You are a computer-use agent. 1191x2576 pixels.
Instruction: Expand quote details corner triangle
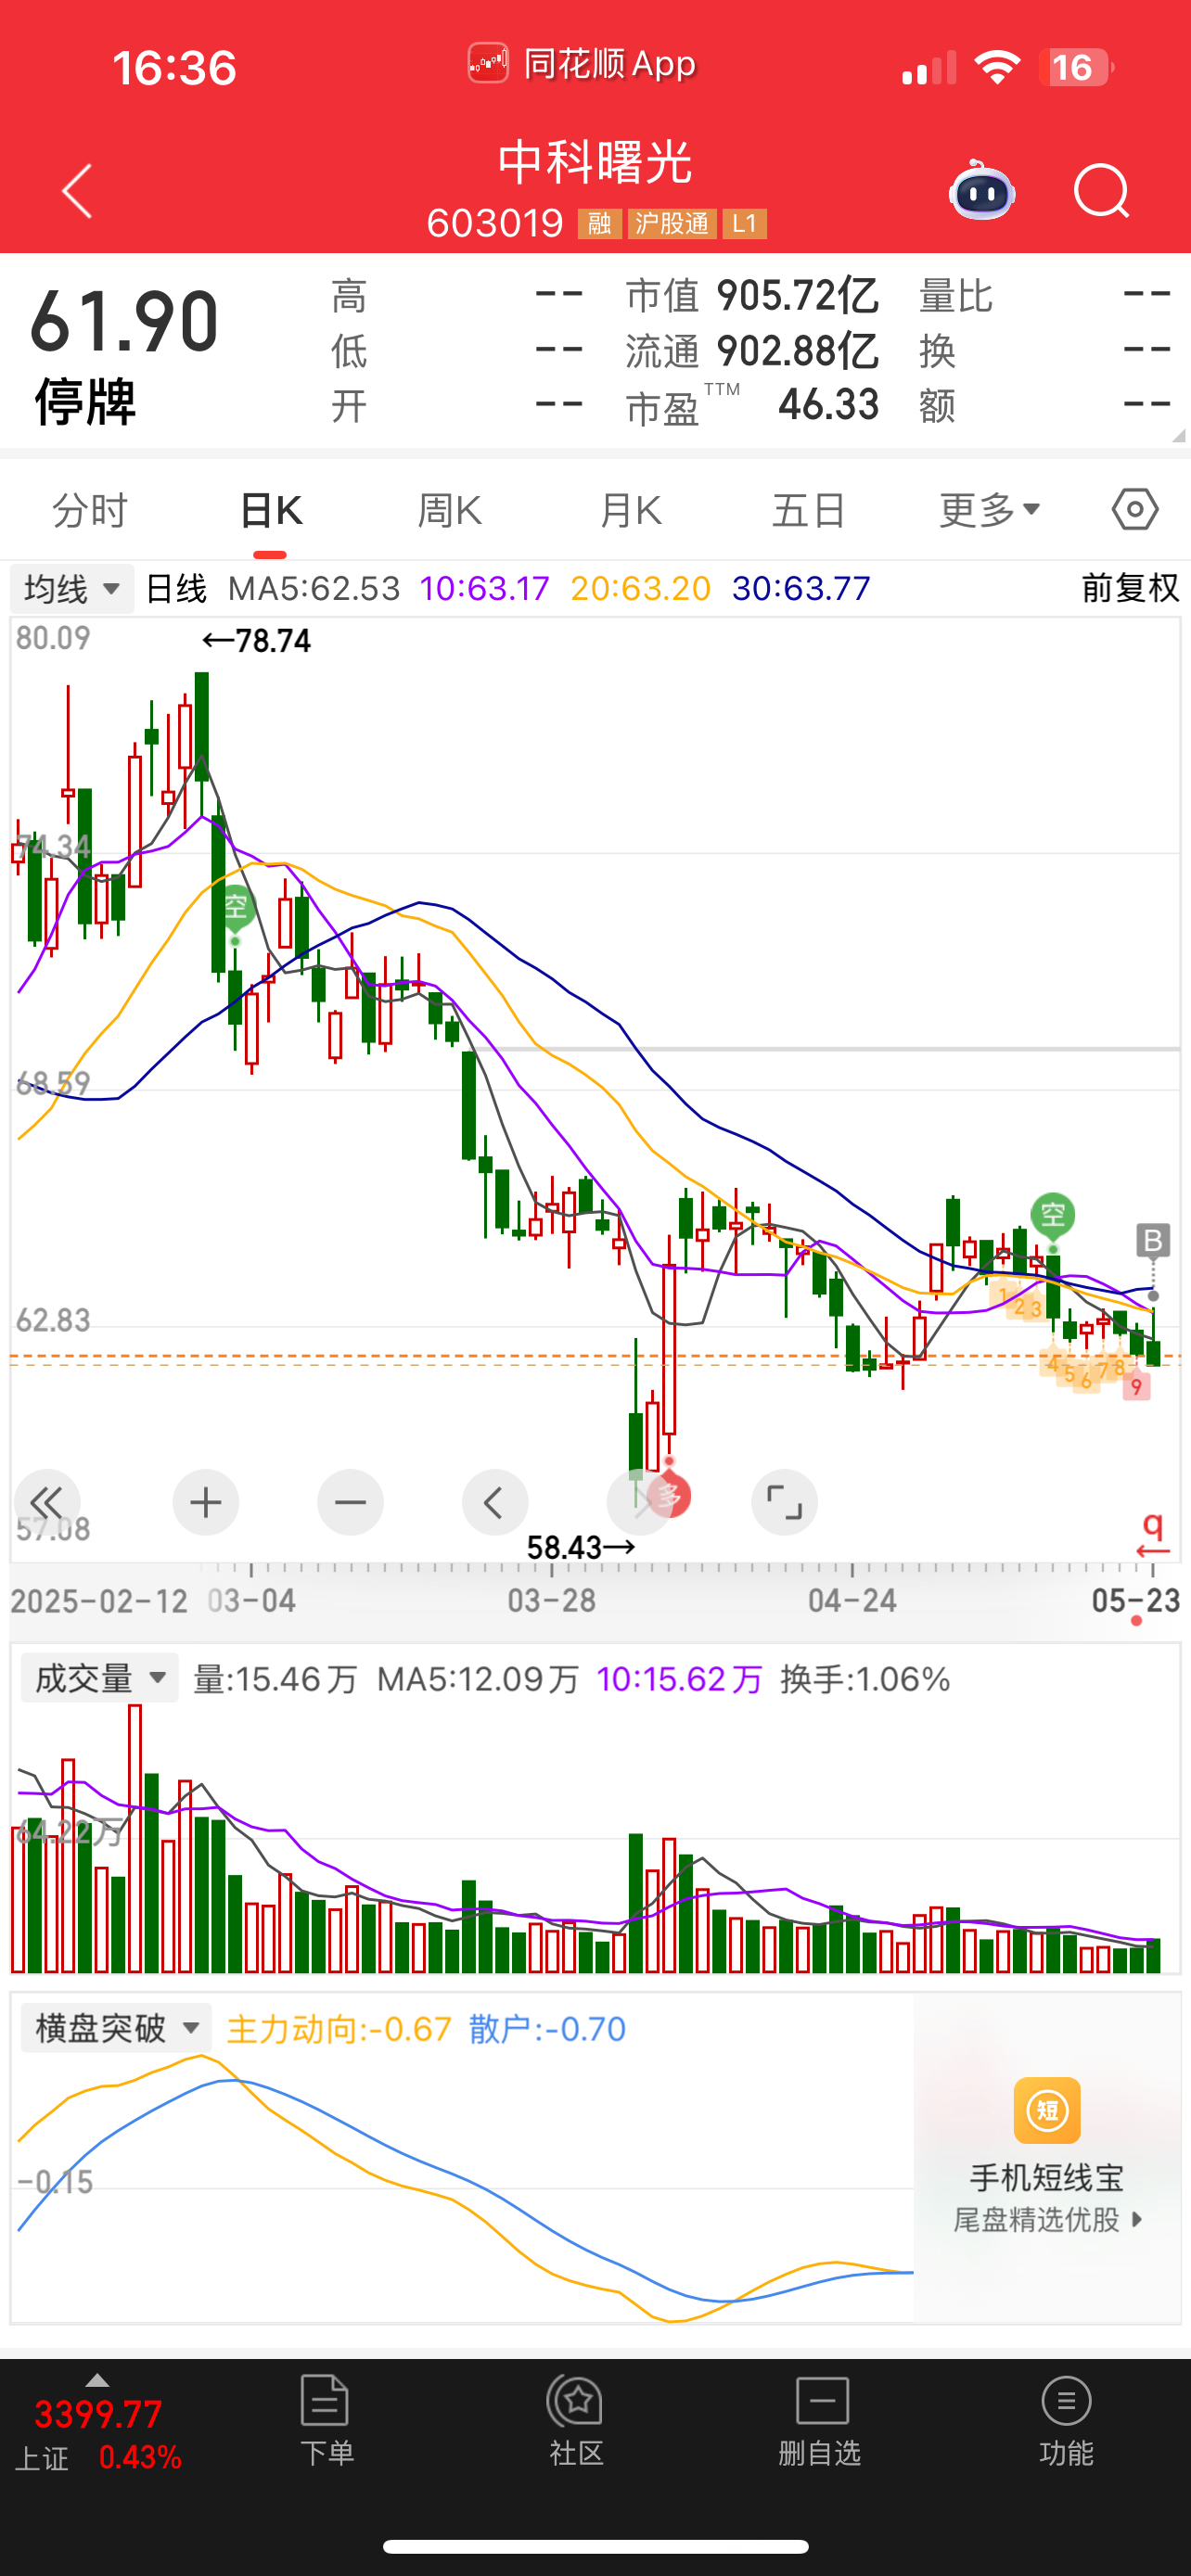[x=1178, y=435]
